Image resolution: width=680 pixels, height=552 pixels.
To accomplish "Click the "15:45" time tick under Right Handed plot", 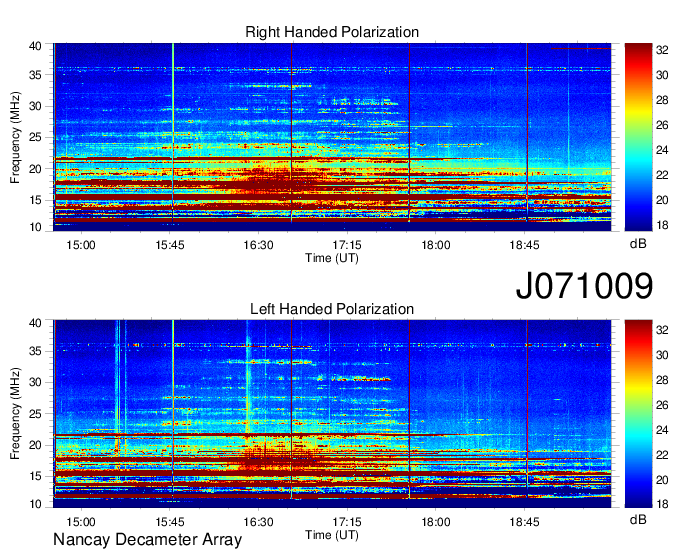I will coord(170,245).
